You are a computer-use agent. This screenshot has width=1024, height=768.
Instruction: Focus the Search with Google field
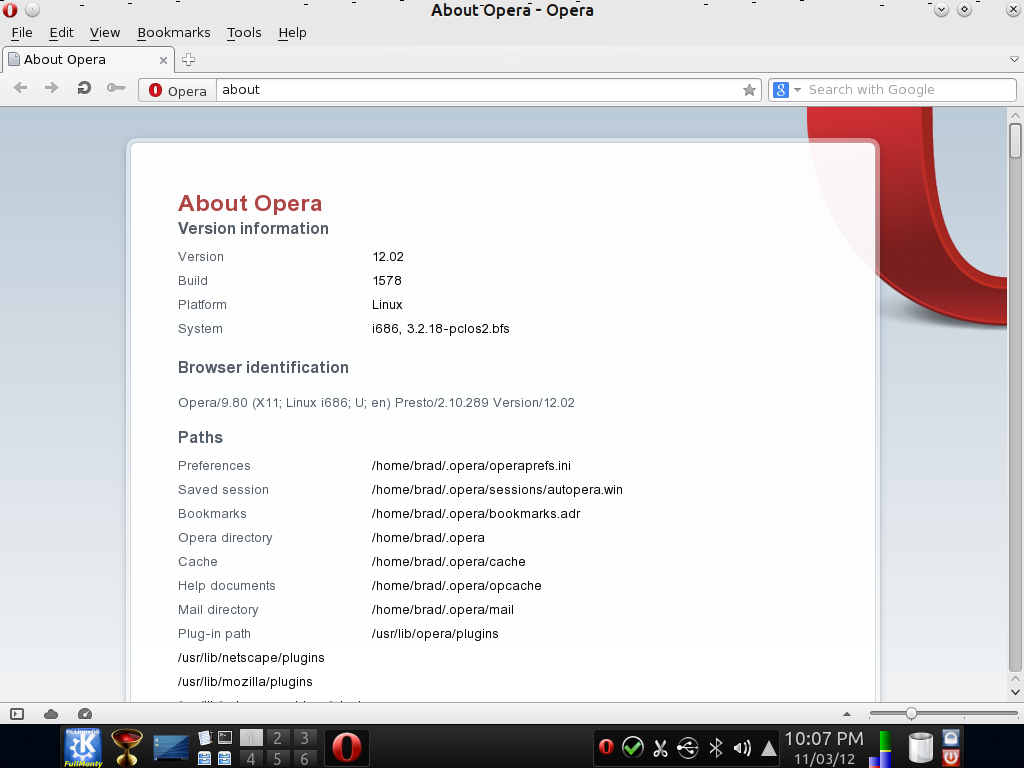click(909, 90)
